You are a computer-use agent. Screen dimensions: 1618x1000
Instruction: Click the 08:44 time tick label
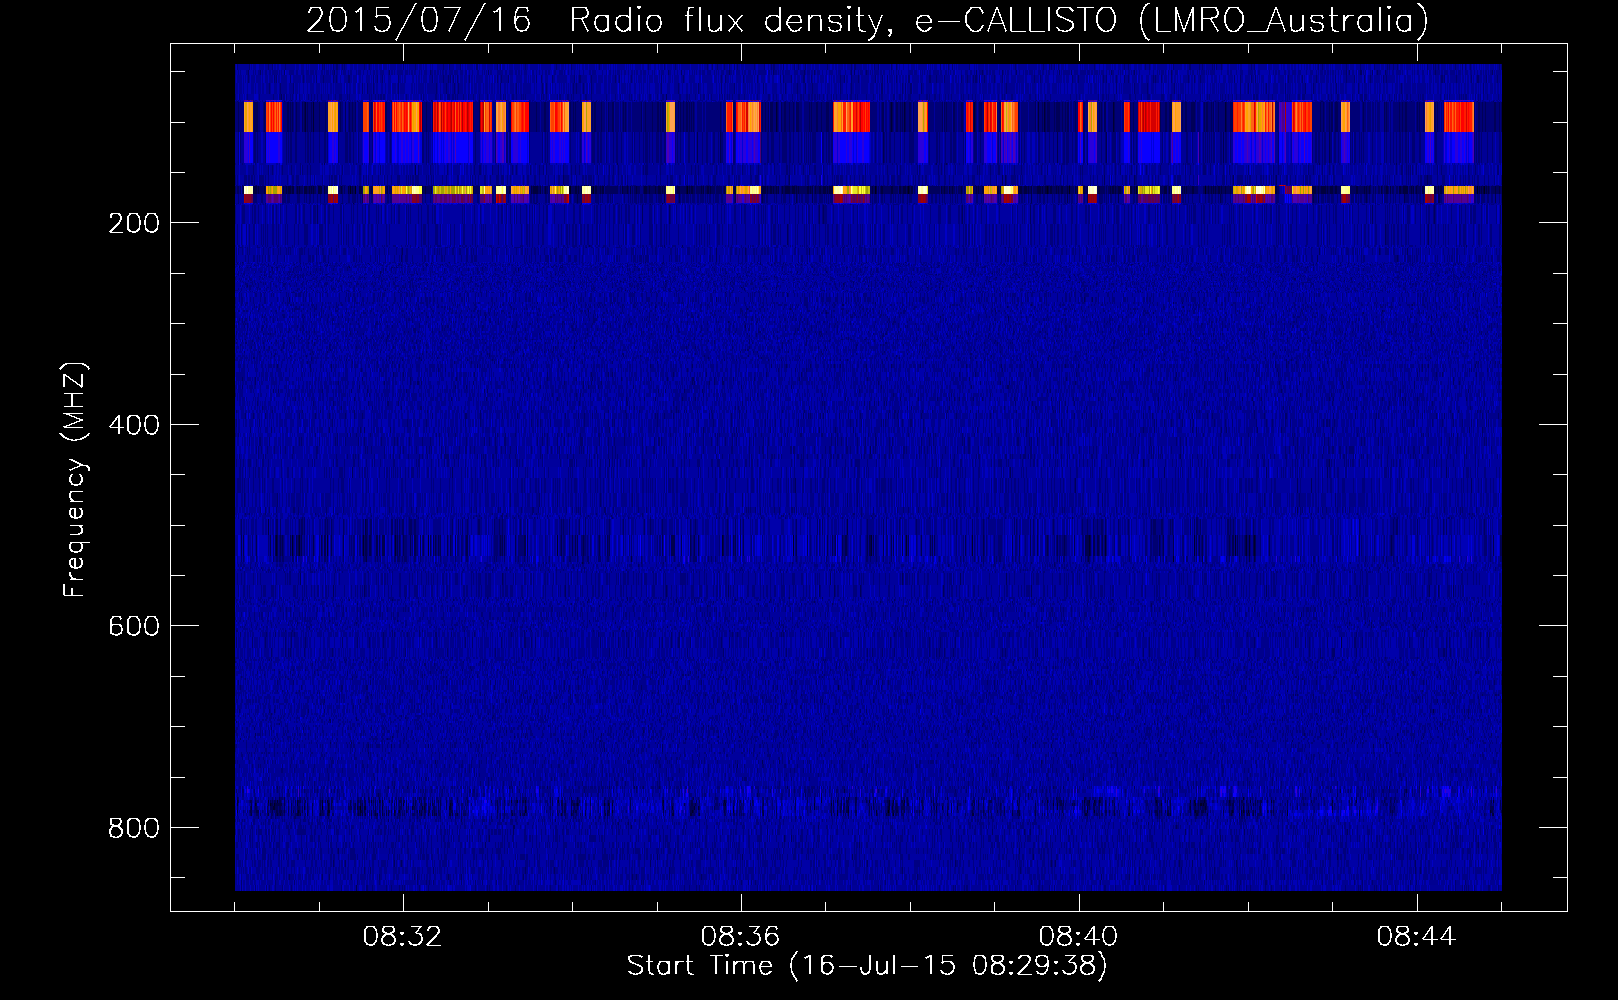coord(1416,937)
